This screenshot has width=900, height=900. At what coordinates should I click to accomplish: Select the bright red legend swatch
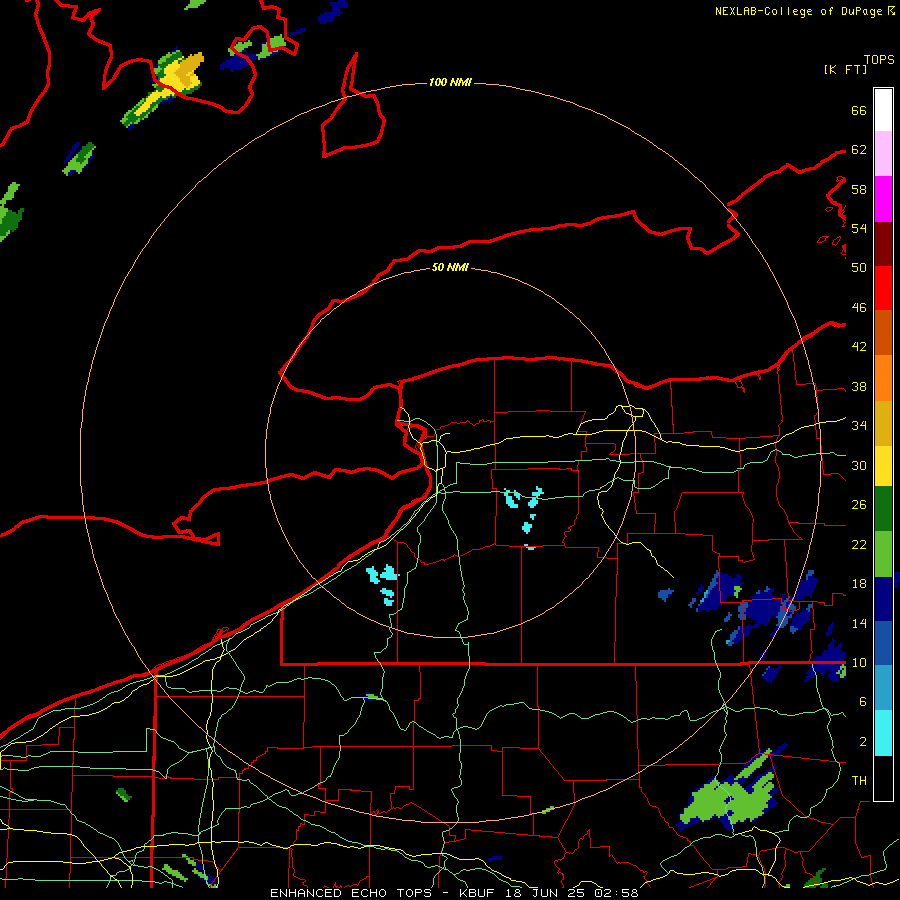click(883, 288)
